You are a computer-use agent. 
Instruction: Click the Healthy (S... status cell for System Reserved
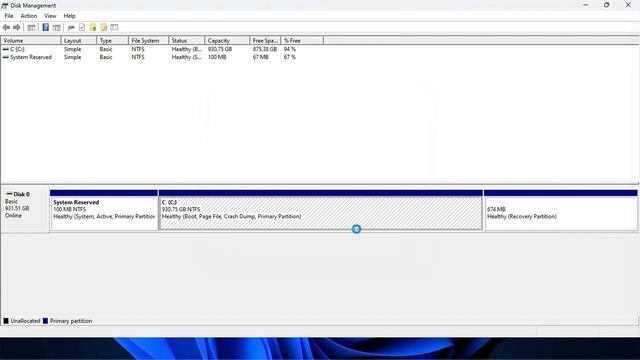click(x=187, y=57)
